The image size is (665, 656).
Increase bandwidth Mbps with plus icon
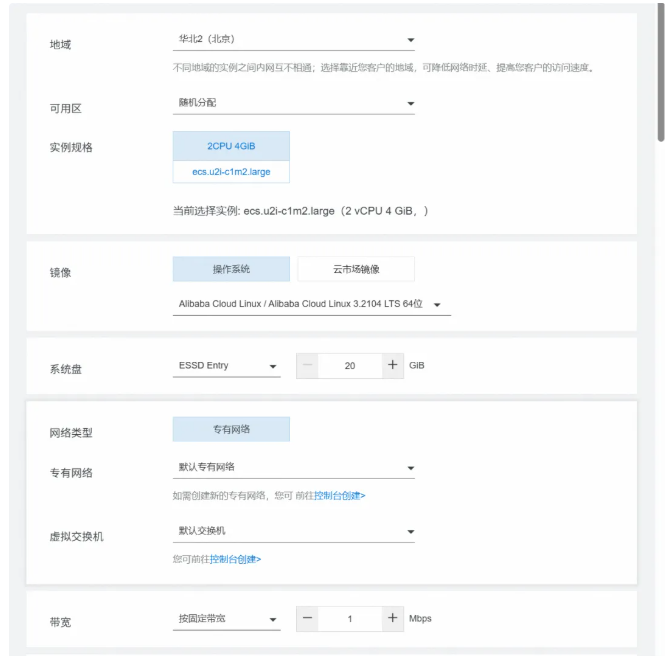392,619
